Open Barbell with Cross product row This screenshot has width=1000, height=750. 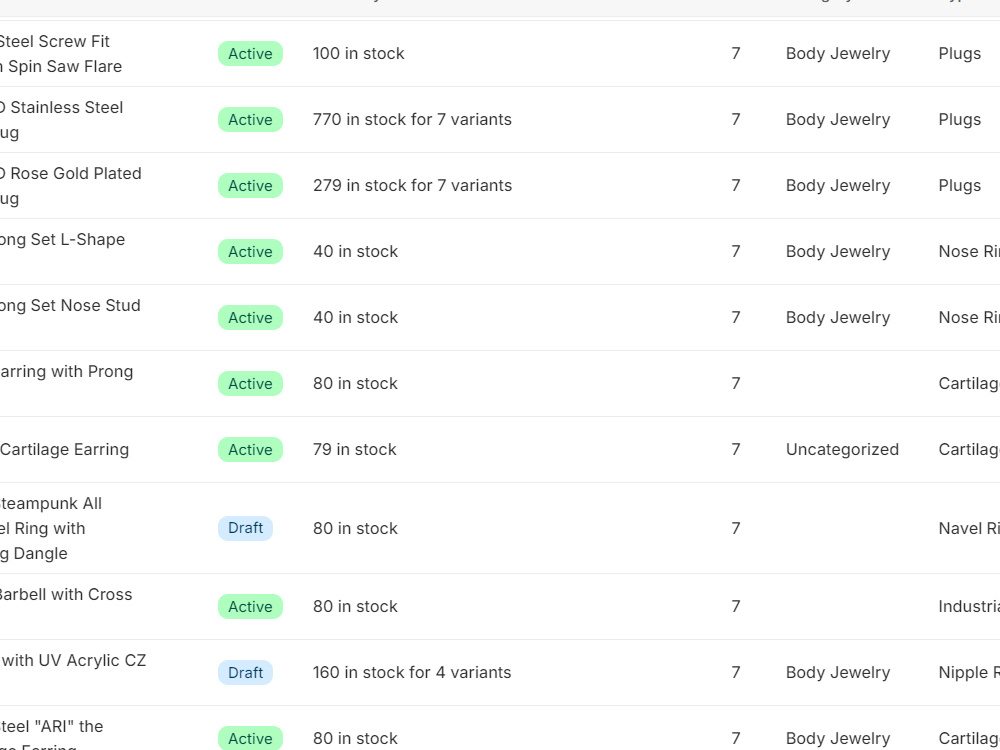point(66,594)
